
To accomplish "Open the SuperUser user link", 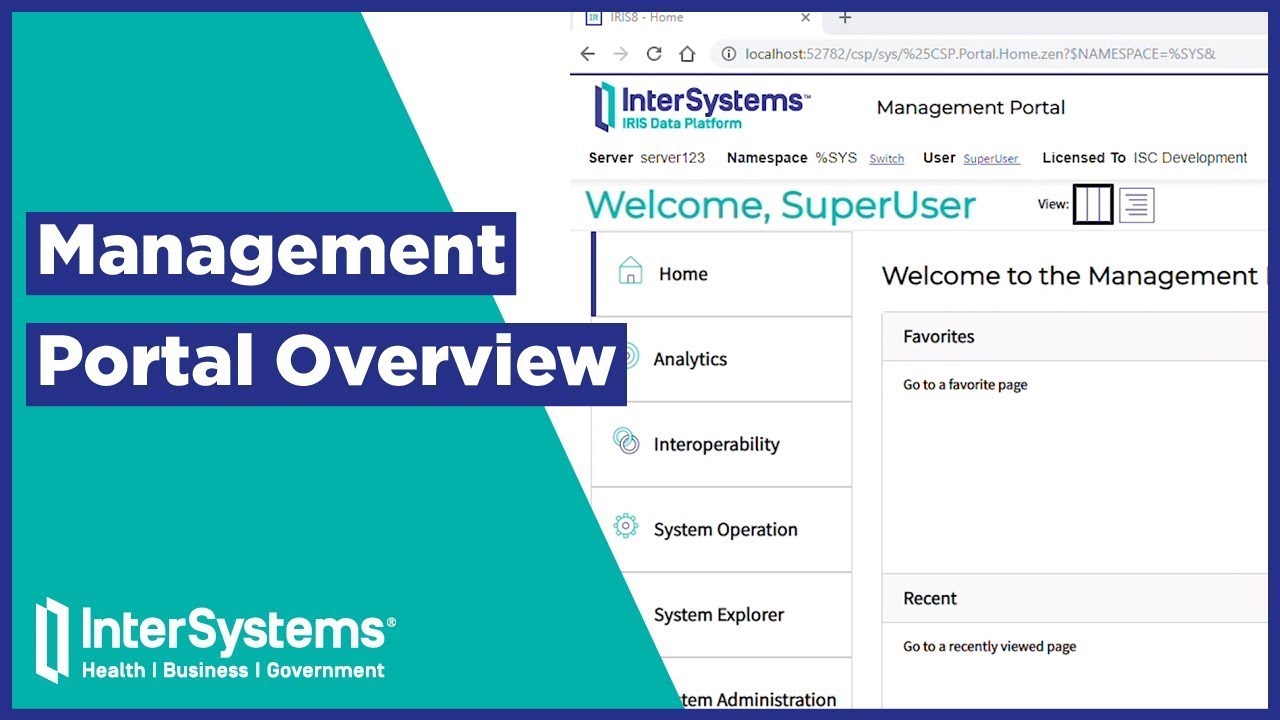I will coord(991,159).
